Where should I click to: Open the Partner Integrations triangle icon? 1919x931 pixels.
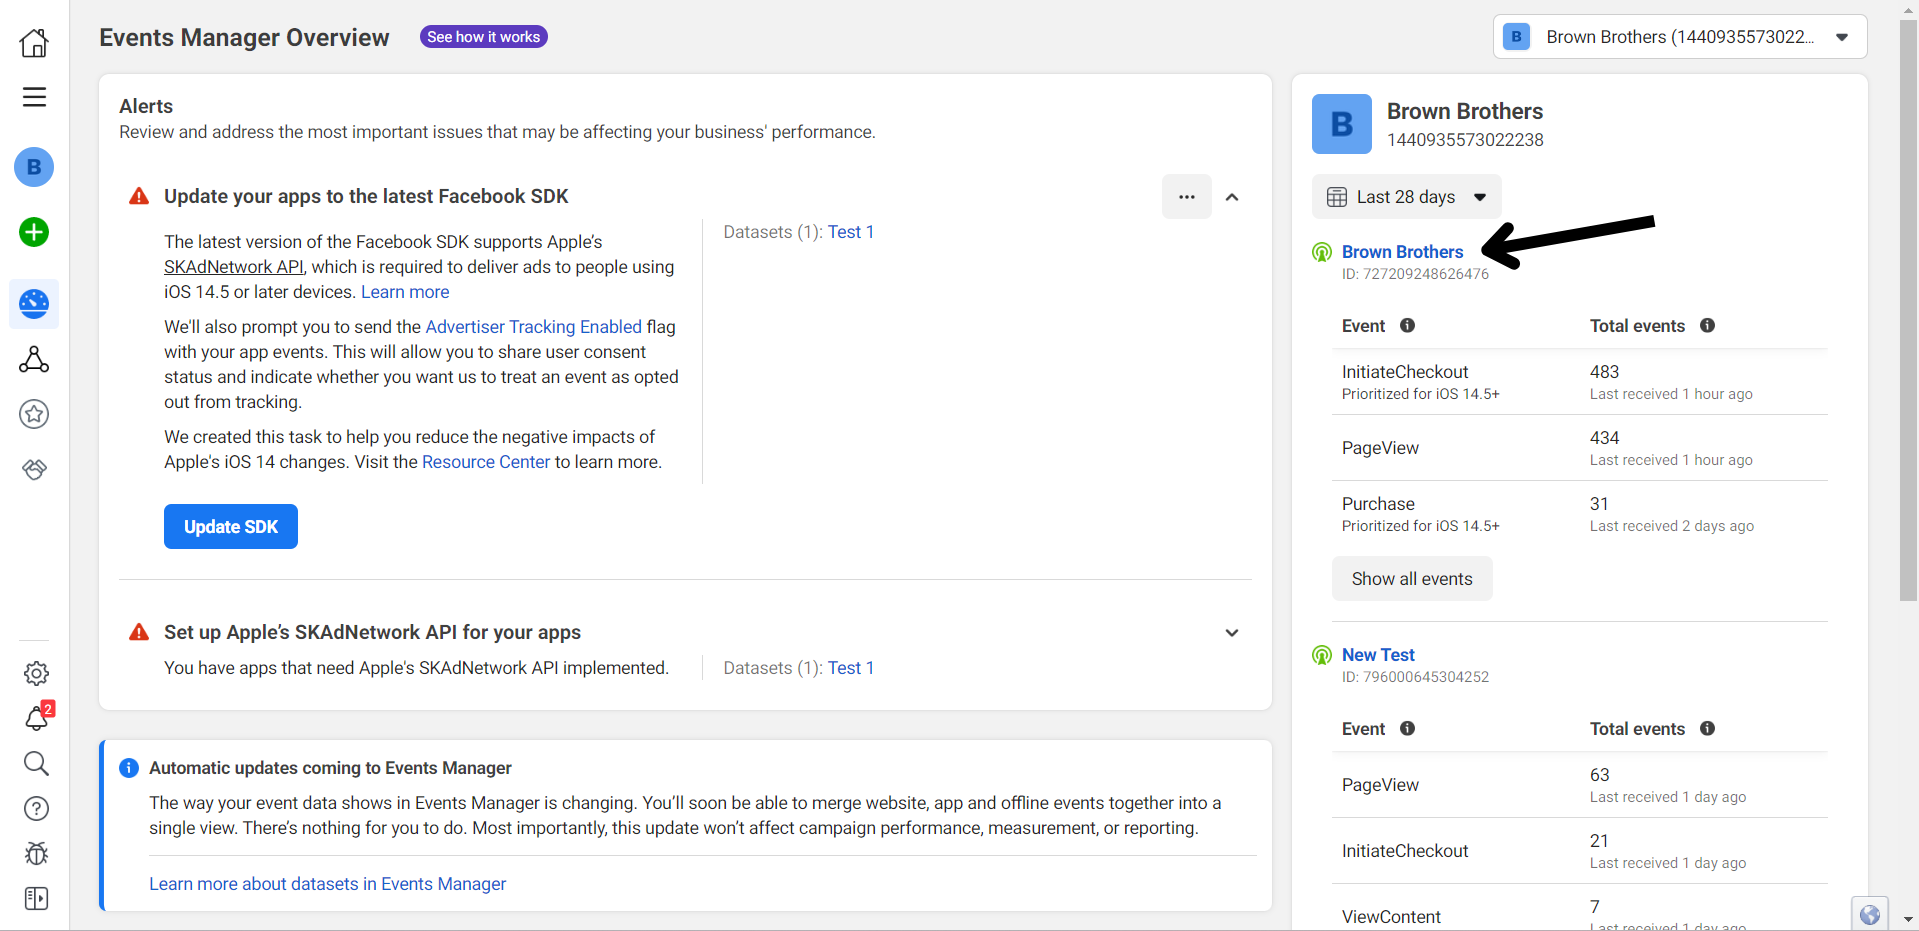point(34,359)
